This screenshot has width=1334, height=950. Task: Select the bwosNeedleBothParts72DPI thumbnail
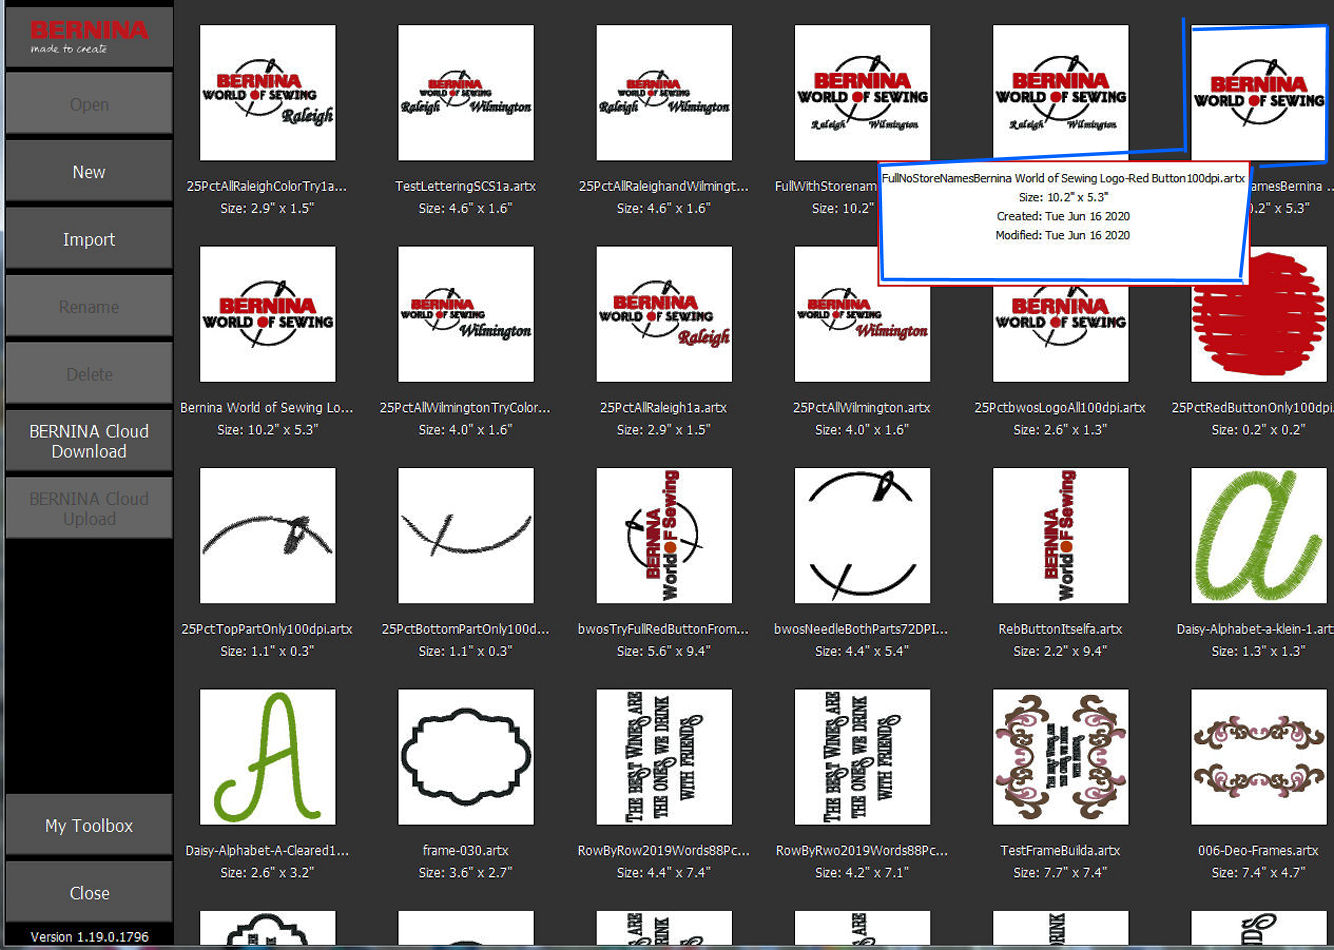(x=862, y=535)
